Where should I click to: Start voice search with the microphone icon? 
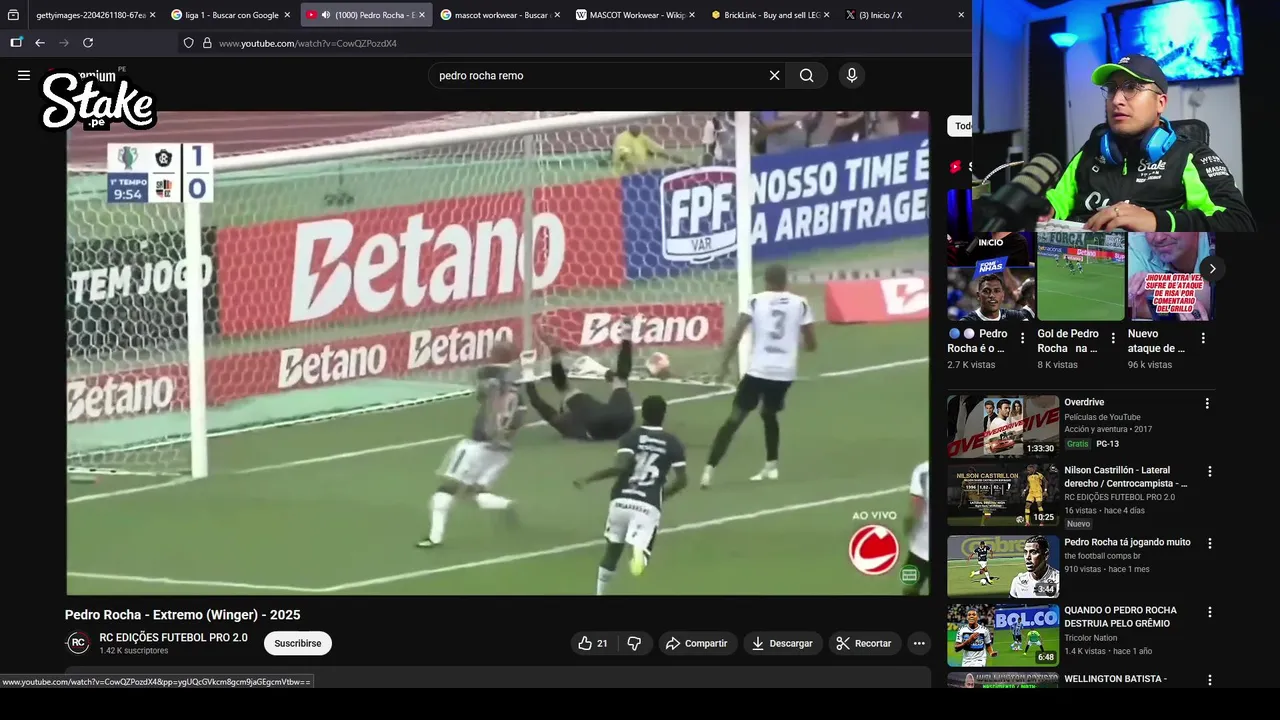point(852,75)
